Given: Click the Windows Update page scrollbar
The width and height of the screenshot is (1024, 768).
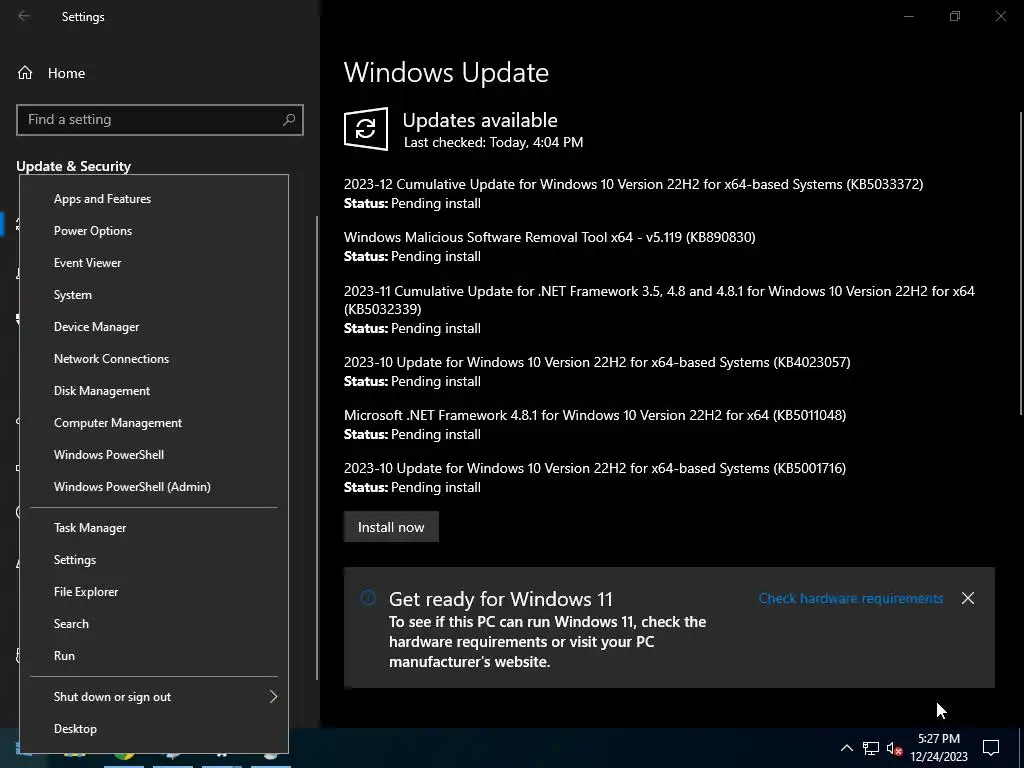Looking at the screenshot, I should 1021,263.
